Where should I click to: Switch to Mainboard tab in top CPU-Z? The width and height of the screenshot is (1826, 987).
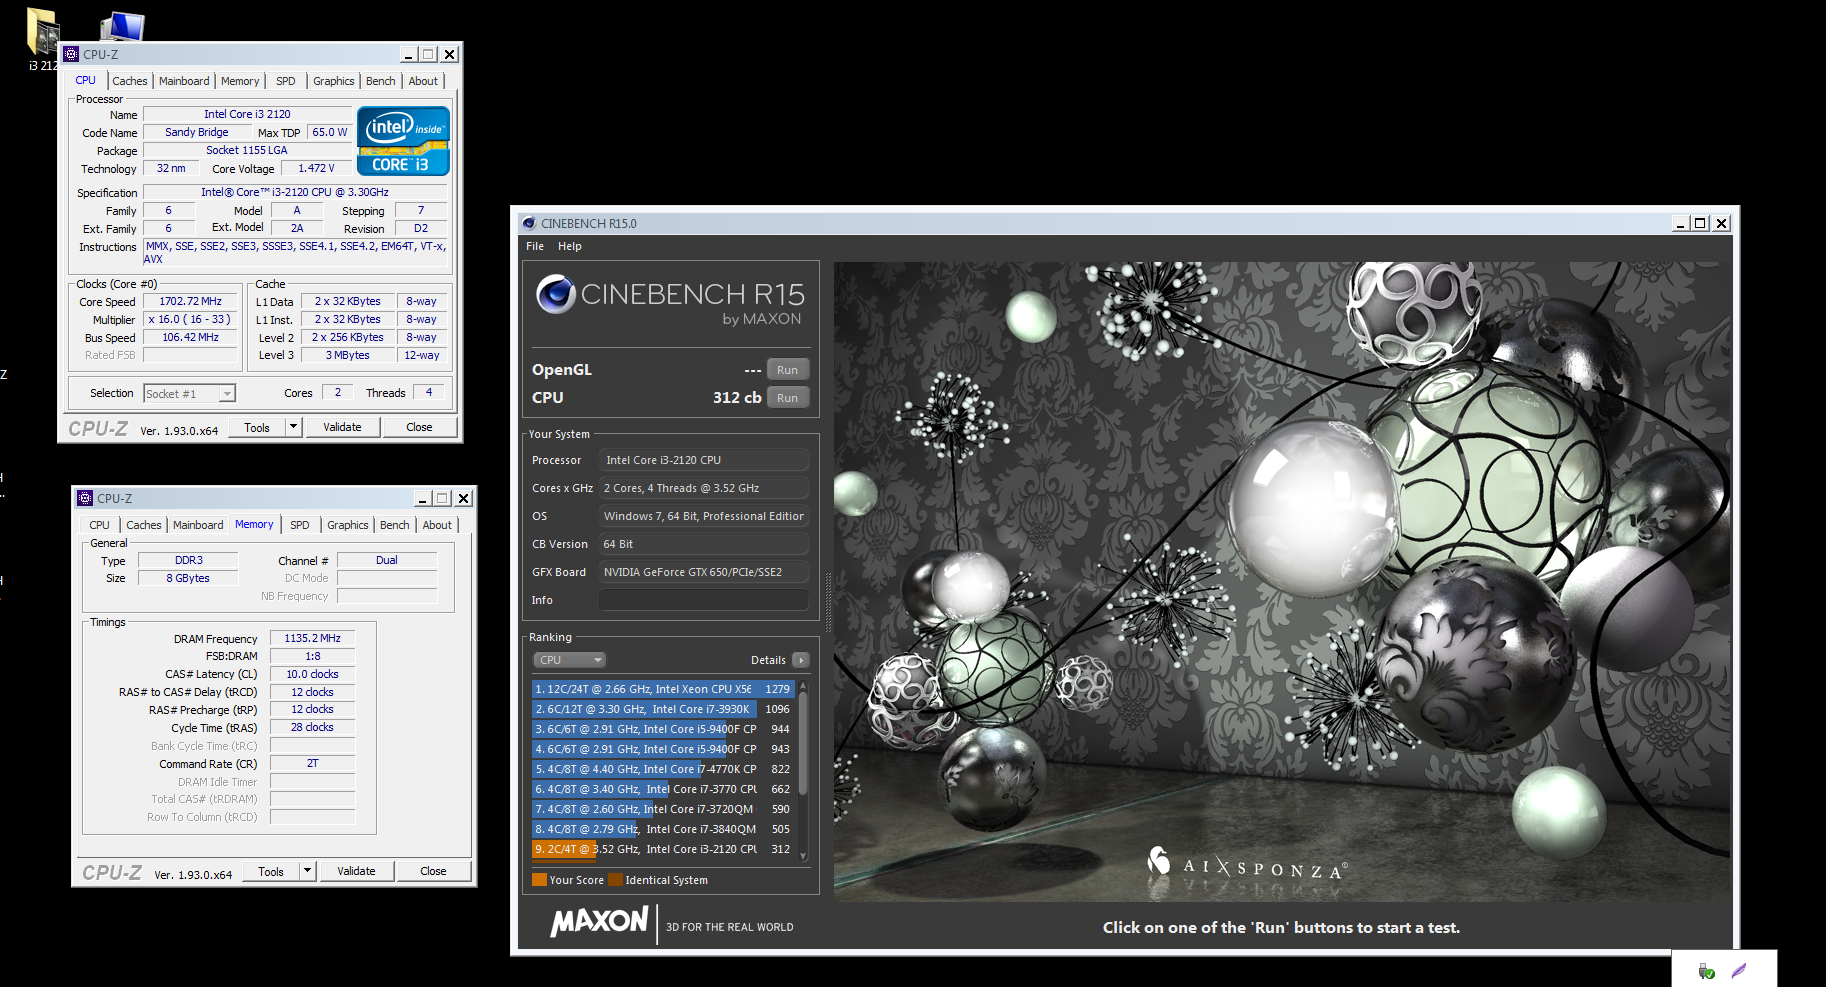pyautogui.click(x=184, y=81)
